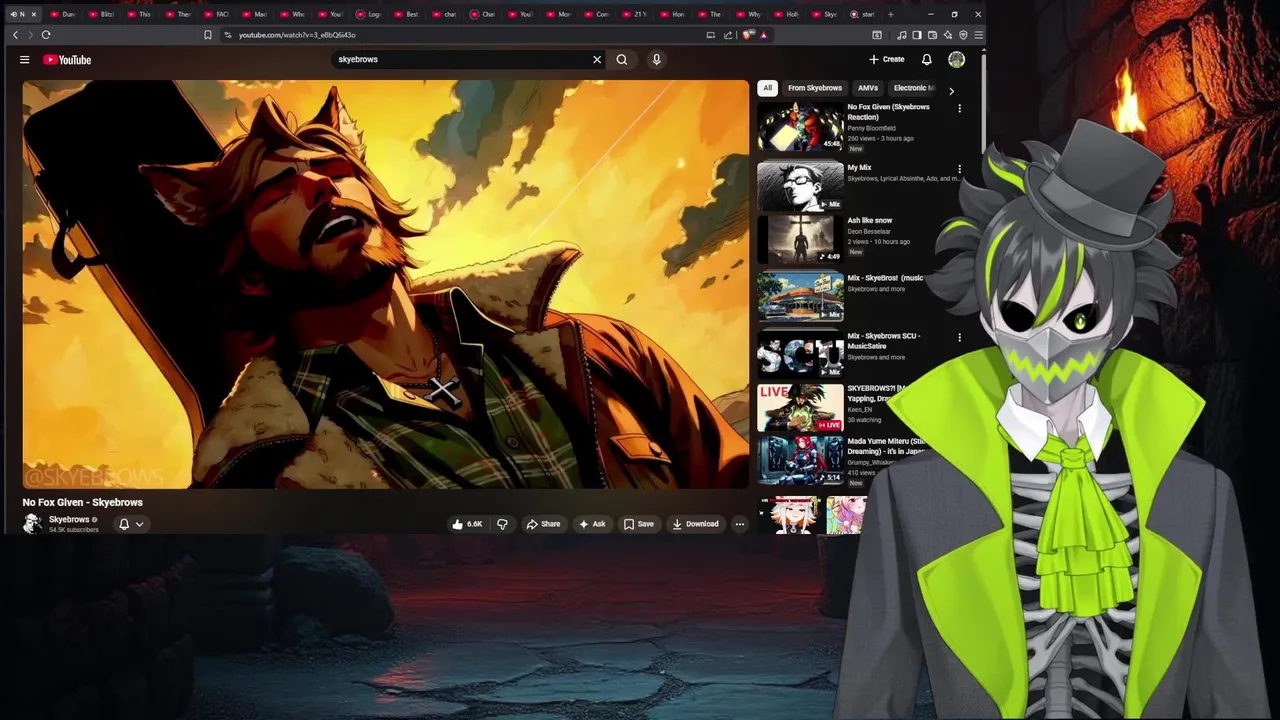
Task: Click the video player to pause
Action: tap(386, 284)
